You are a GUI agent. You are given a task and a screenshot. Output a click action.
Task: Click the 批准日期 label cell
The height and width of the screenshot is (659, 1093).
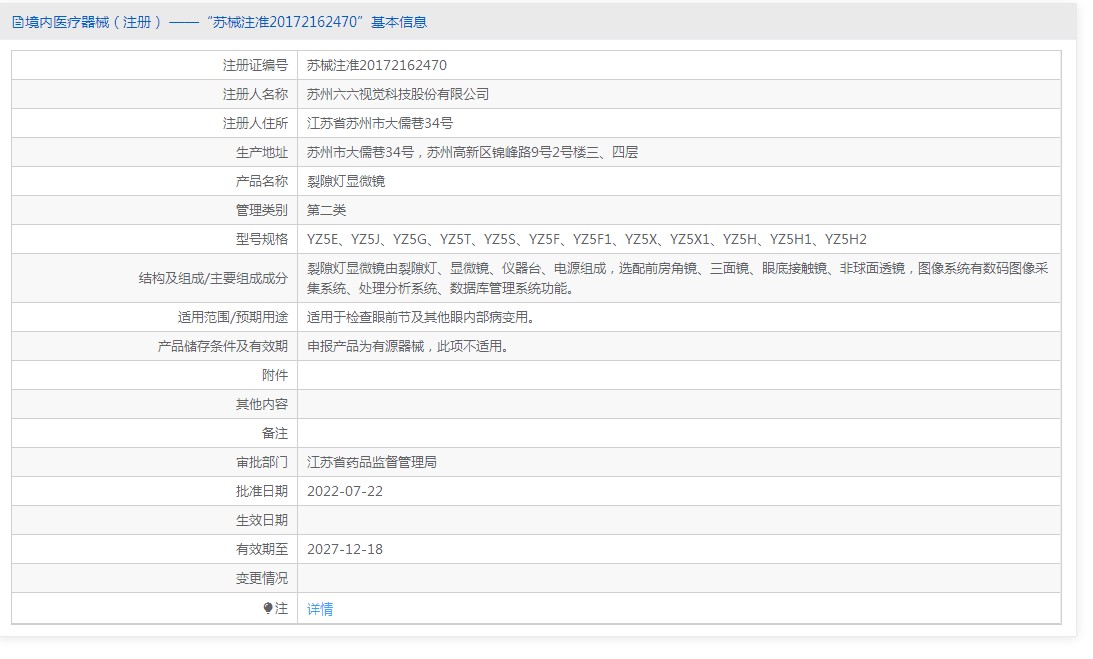[x=155, y=491]
